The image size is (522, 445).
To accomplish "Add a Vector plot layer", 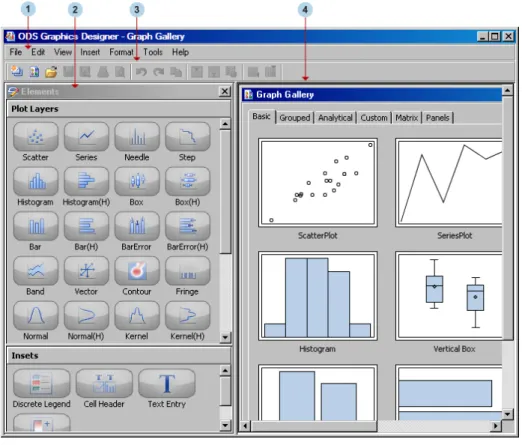I will [86, 270].
